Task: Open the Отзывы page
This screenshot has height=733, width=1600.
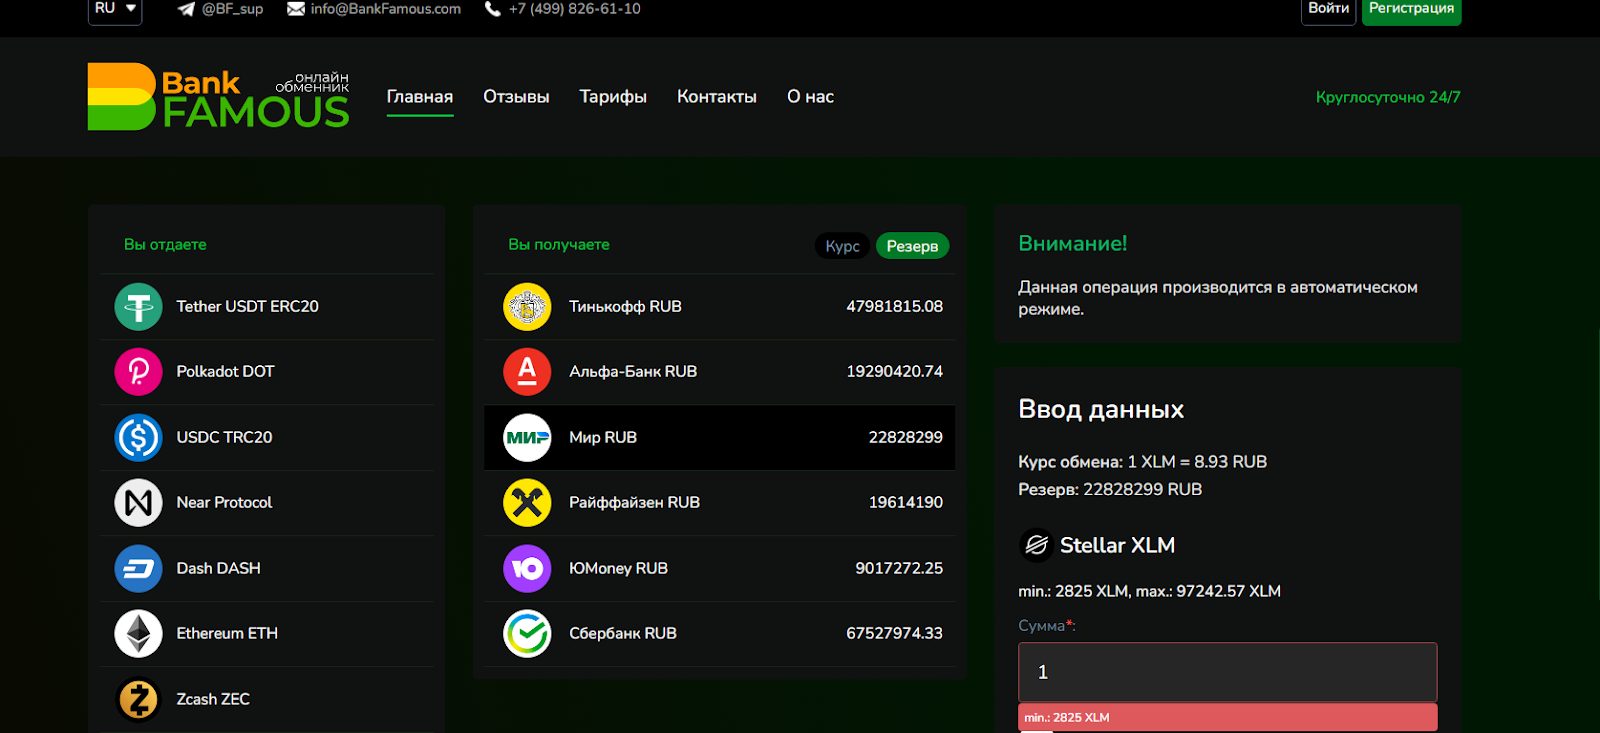Action: pos(516,97)
